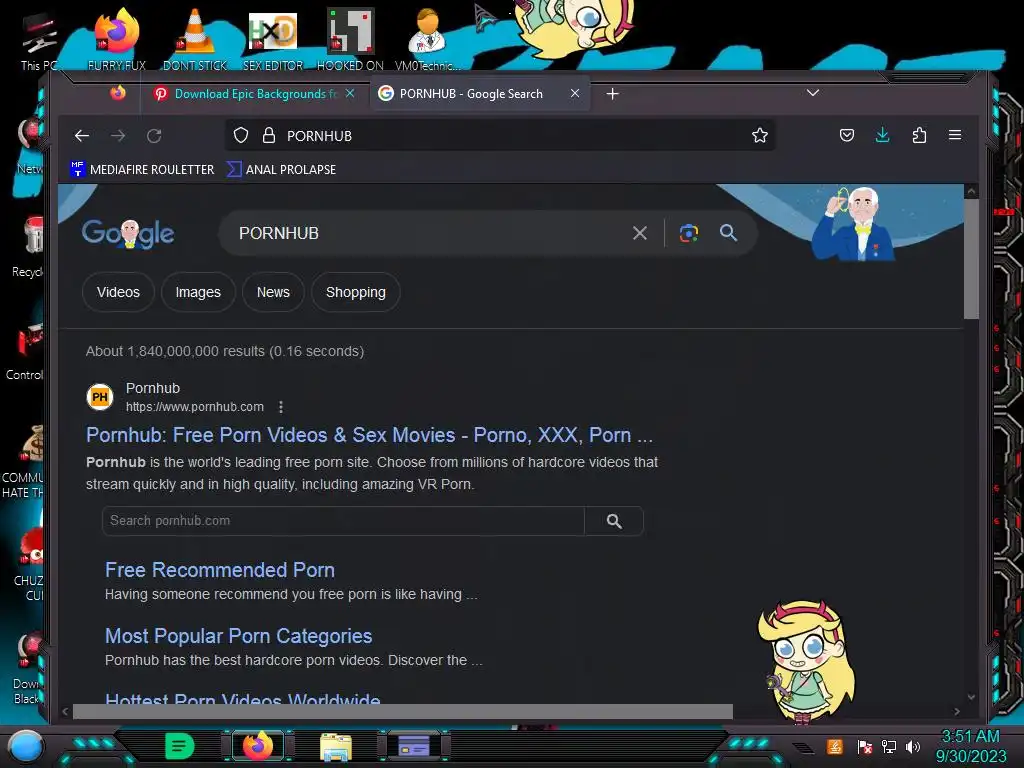Click the vertical page scrollbar thumb
Screen dimensions: 1024x768
click(971, 259)
